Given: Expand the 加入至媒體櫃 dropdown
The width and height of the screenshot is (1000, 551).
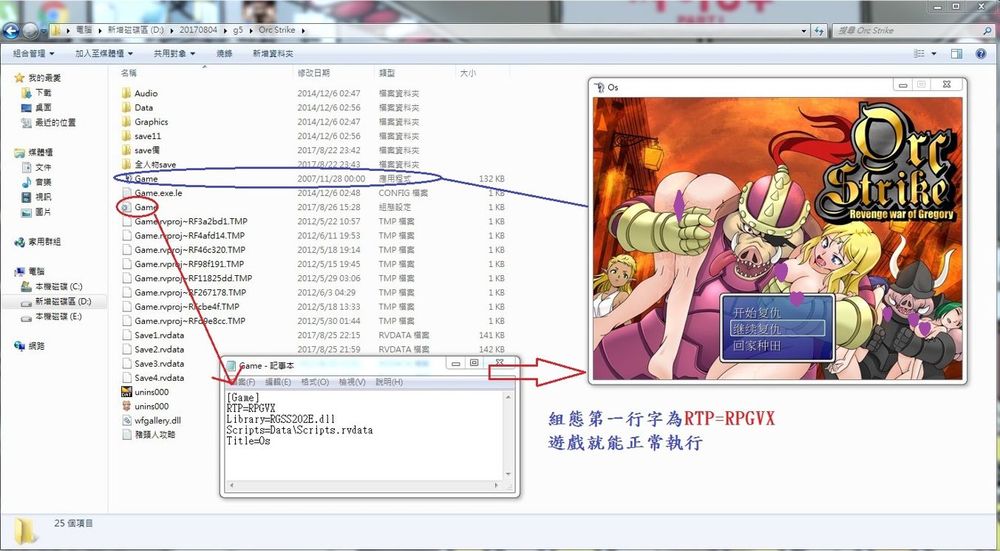Looking at the screenshot, I should [104, 53].
